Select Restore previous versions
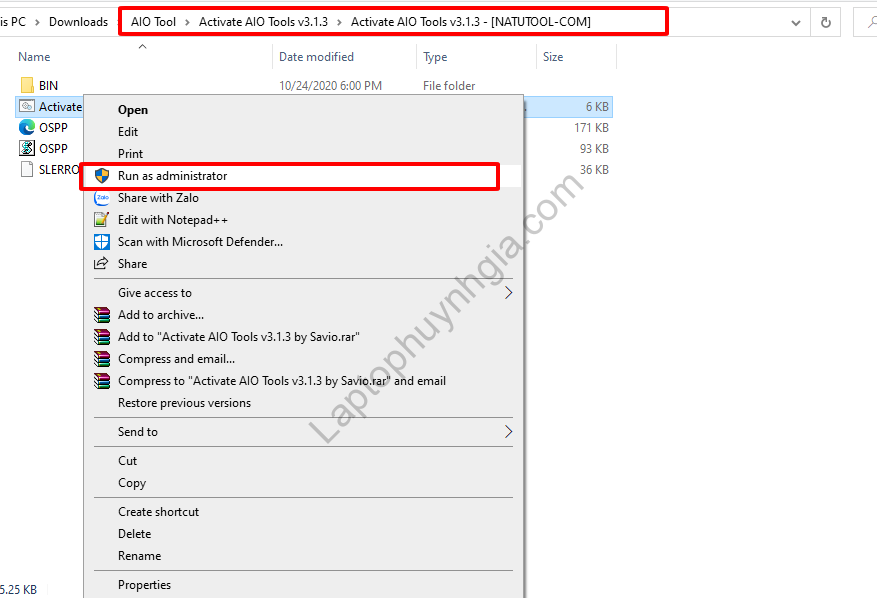 point(185,403)
